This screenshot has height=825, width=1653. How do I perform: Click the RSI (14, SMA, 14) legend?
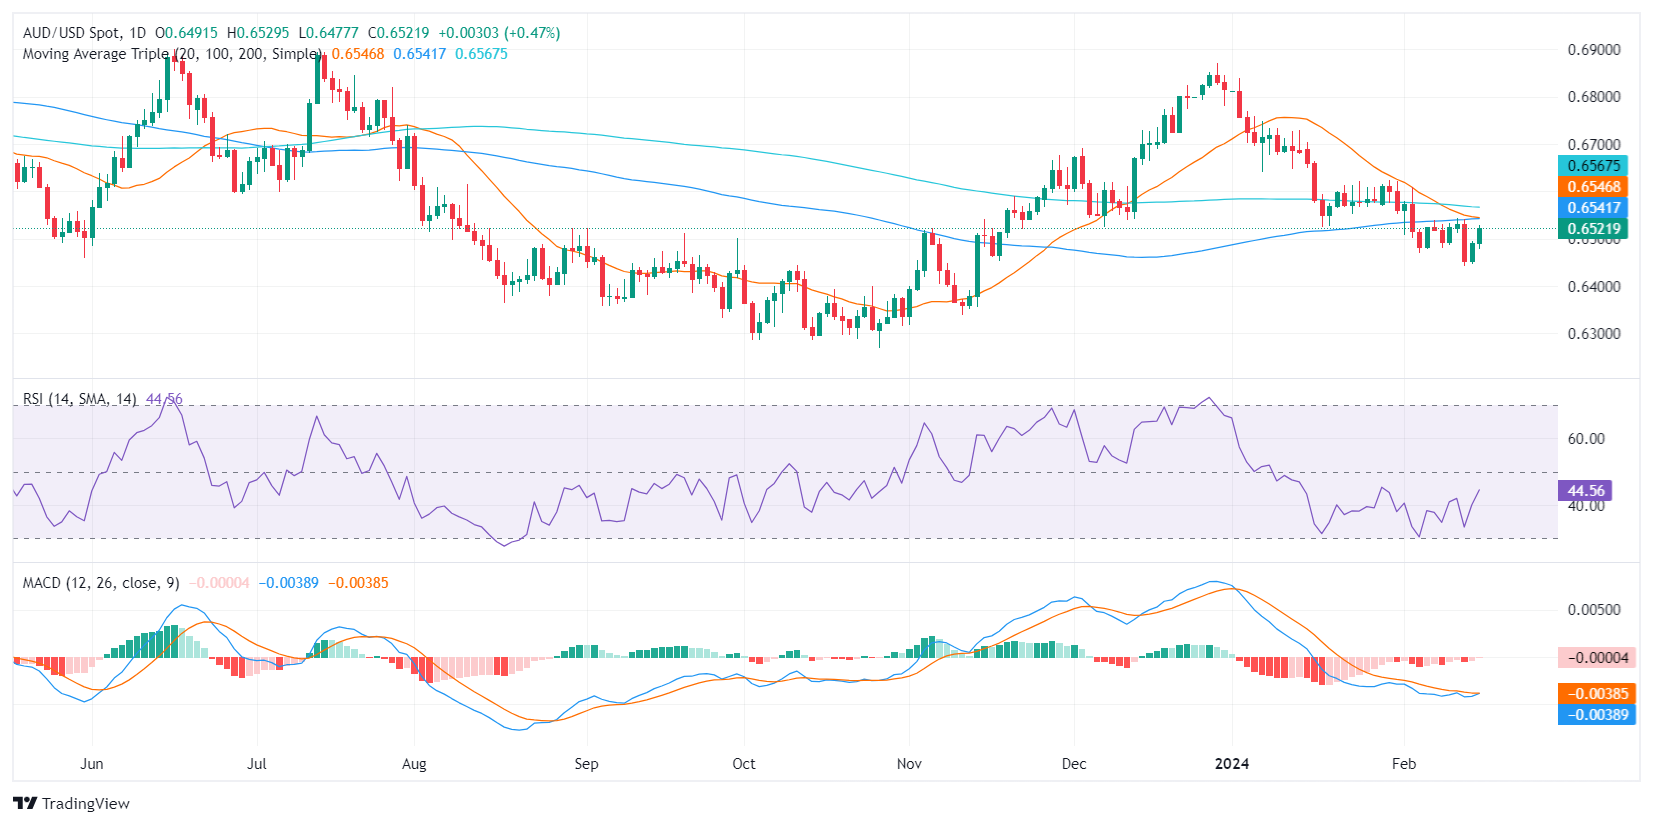(x=80, y=399)
